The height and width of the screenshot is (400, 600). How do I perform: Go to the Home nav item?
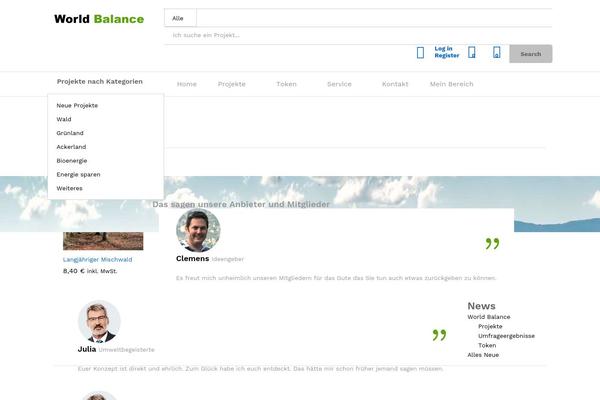(x=187, y=84)
